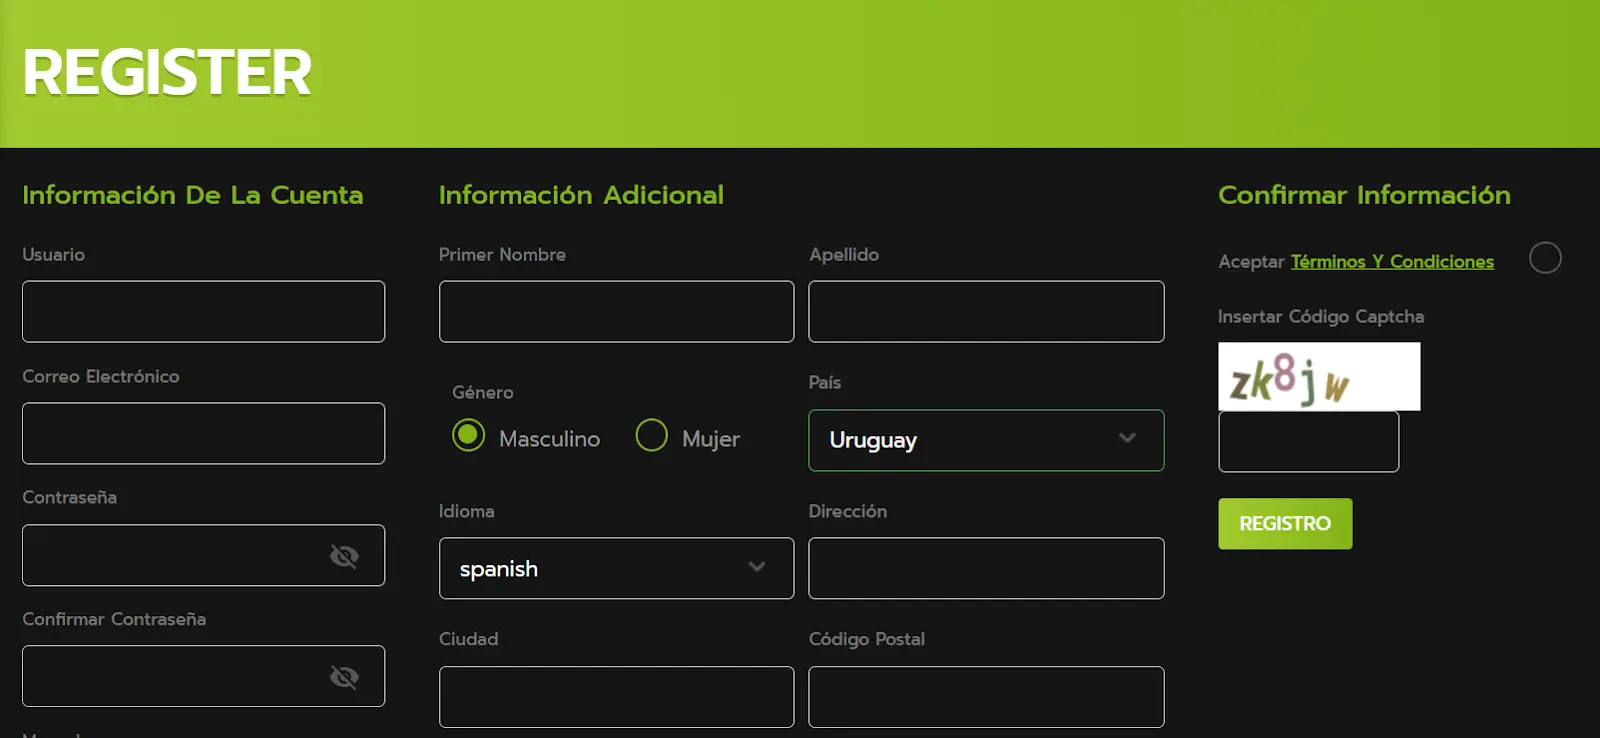Screen dimensions: 1600x738
Task: Select the Dirección input field
Action: pyautogui.click(x=986, y=568)
